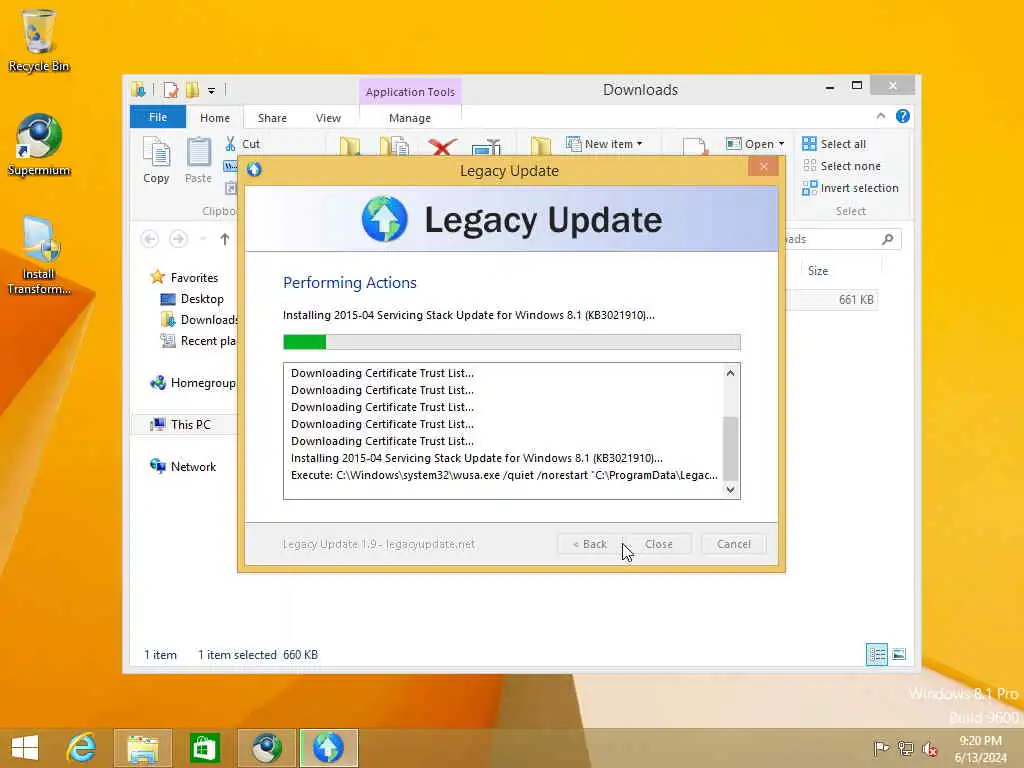Click the log scrollbar thumb
This screenshot has width=1024, height=768.
pyautogui.click(x=730, y=448)
